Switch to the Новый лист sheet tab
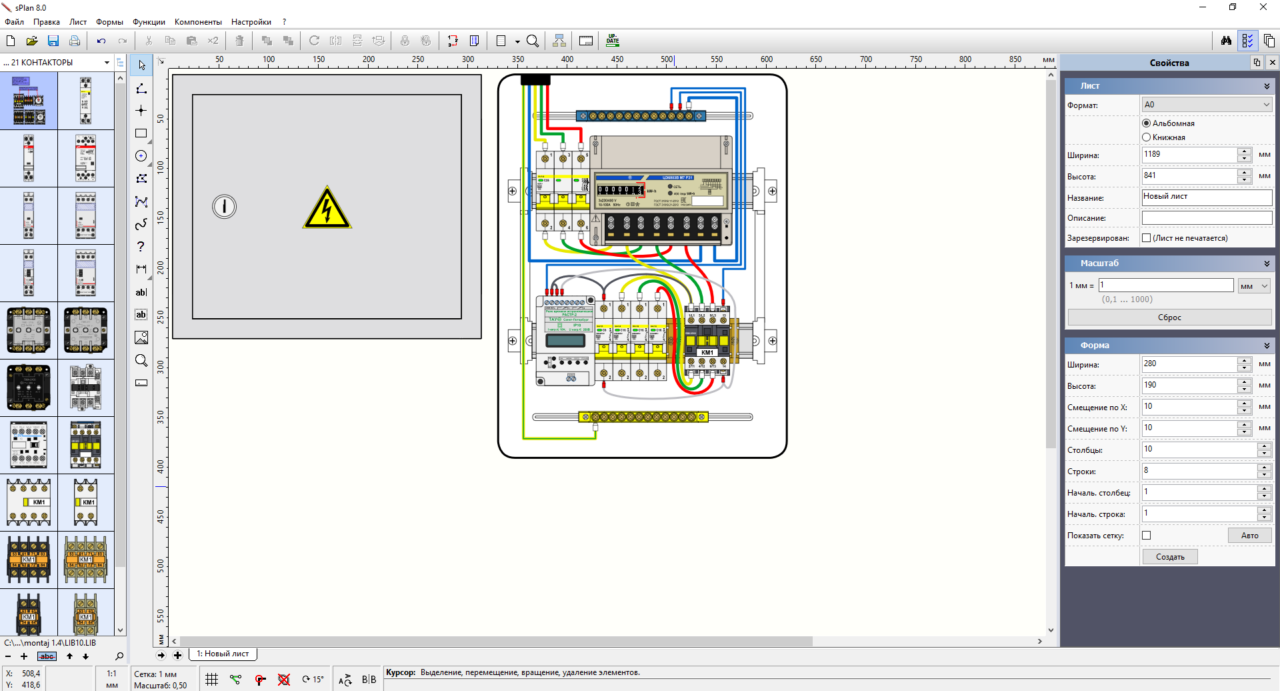 pyautogui.click(x=223, y=653)
